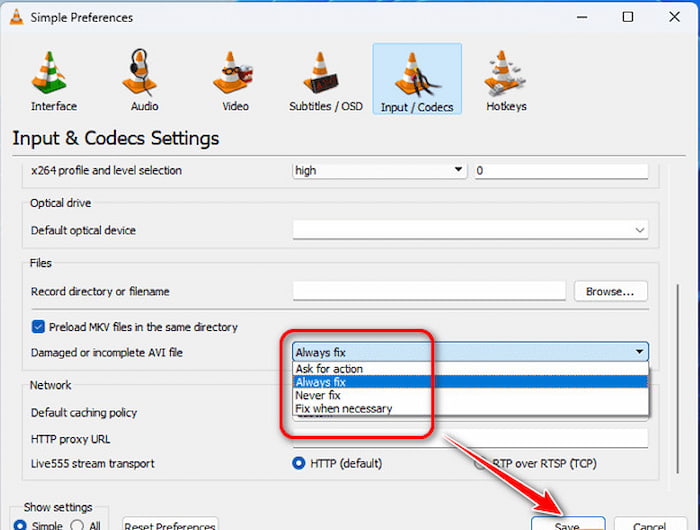Pick 'Always fix' in the dropdown list

pos(470,382)
